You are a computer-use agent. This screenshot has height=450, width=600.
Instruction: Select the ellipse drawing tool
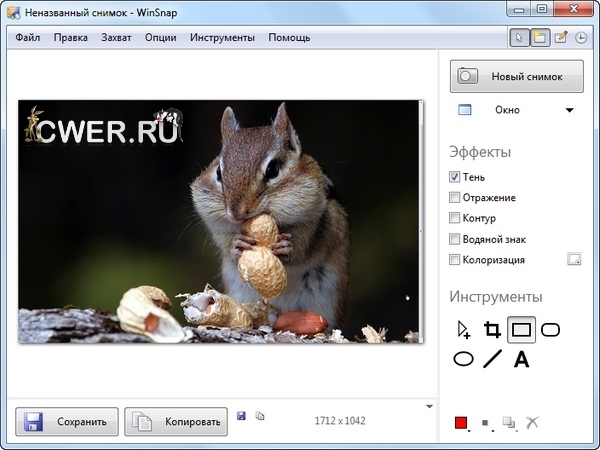pyautogui.click(x=463, y=360)
